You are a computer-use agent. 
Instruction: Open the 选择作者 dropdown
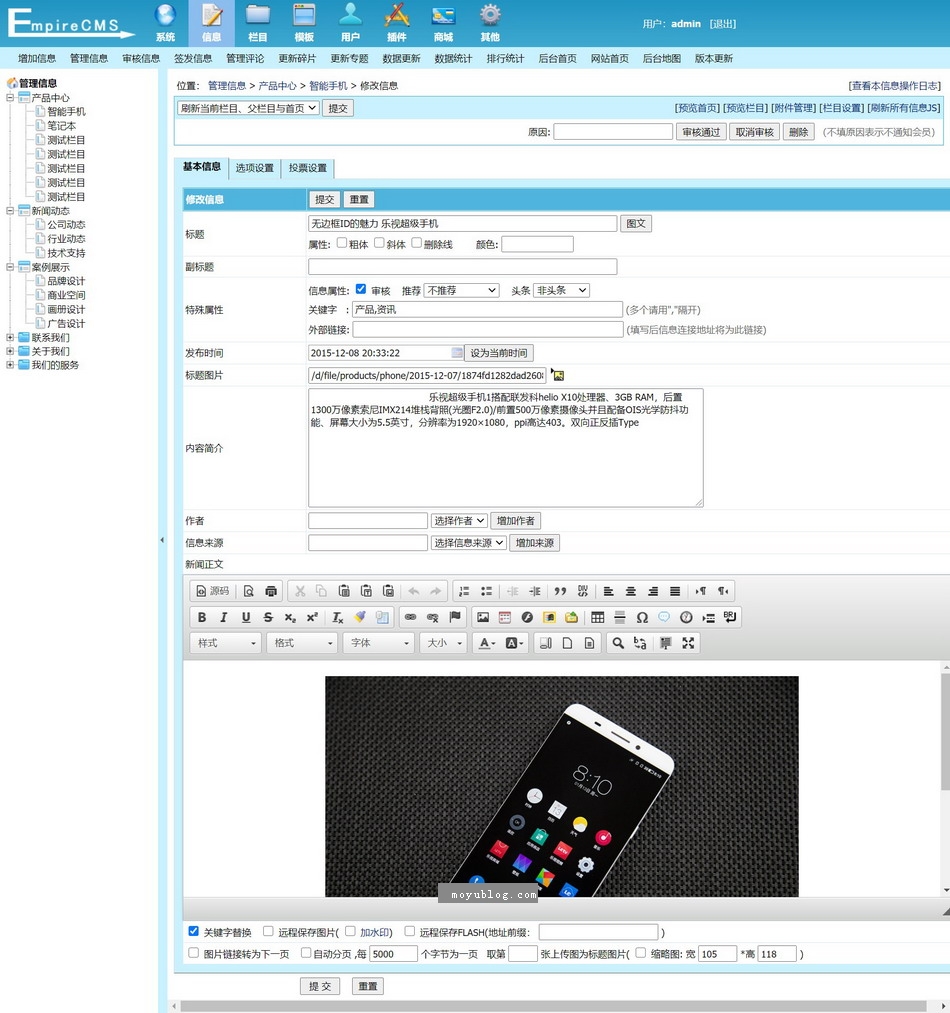coord(459,521)
